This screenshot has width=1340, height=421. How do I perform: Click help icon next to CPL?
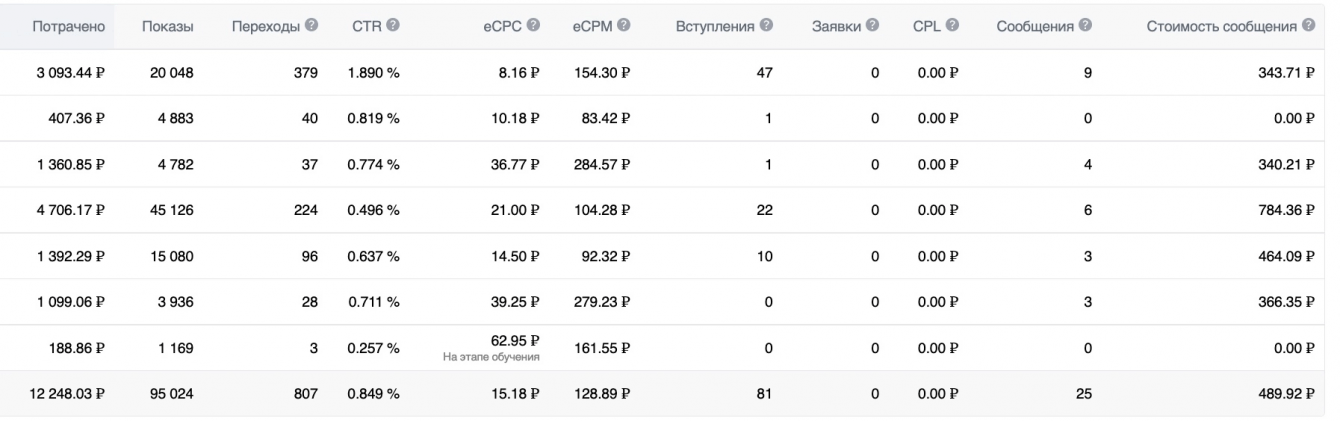(952, 24)
